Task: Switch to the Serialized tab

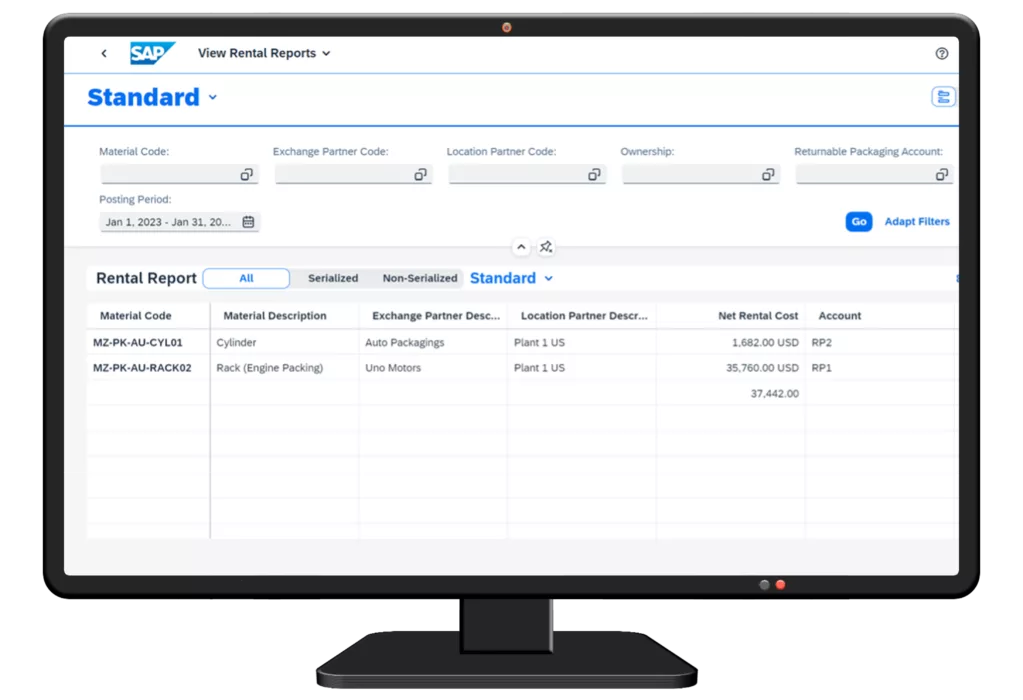Action: [x=333, y=279]
